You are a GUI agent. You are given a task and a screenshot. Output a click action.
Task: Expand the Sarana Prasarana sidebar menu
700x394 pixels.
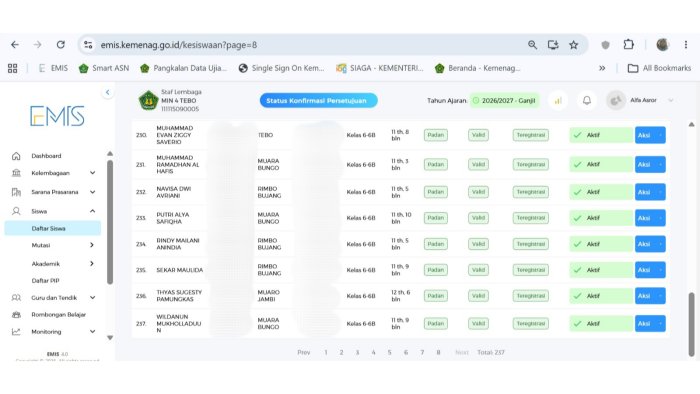tap(54, 192)
